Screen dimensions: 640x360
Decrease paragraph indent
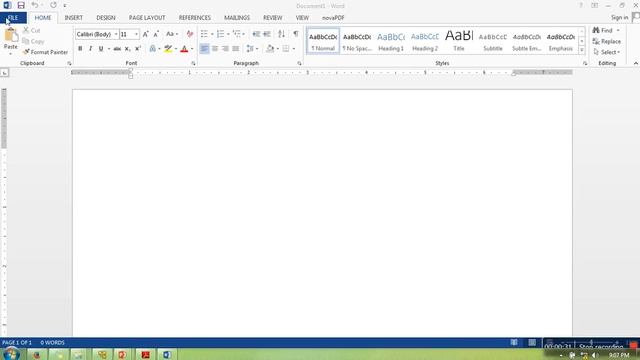256,34
